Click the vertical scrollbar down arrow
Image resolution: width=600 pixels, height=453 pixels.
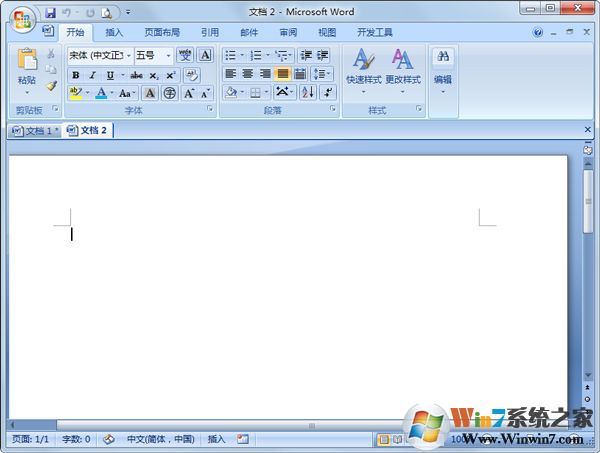(x=588, y=376)
